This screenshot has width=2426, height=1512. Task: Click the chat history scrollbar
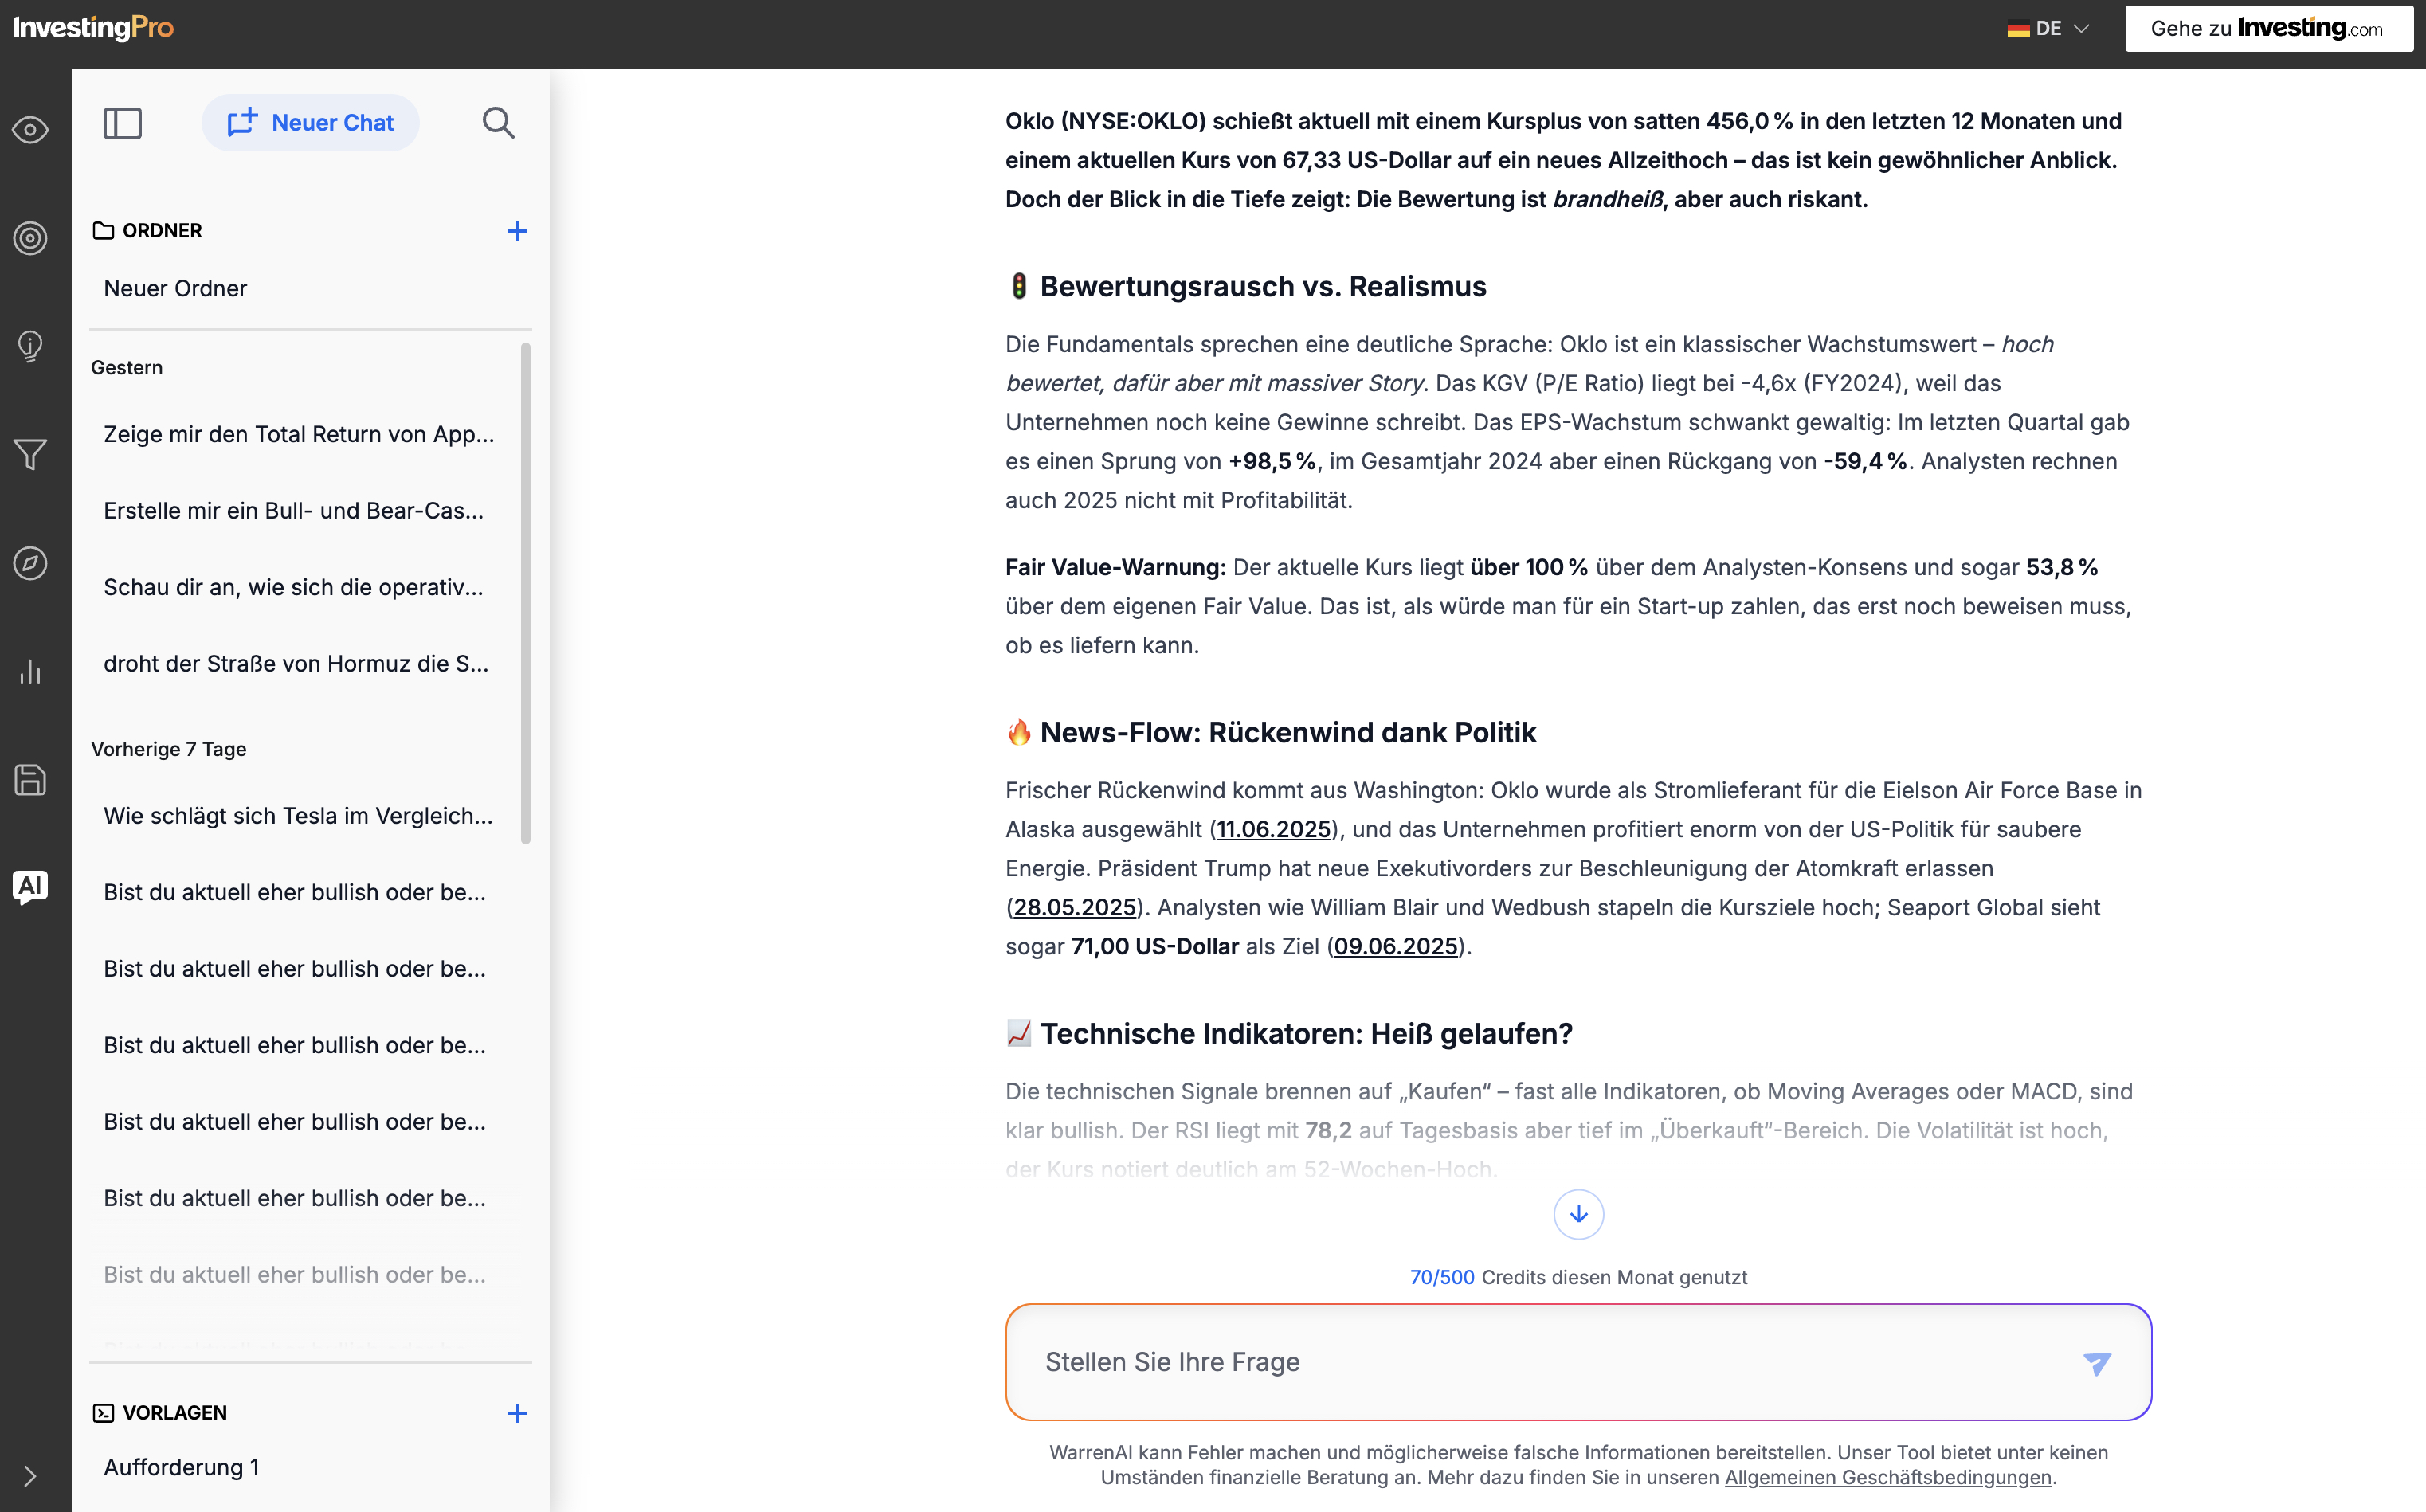(526, 594)
